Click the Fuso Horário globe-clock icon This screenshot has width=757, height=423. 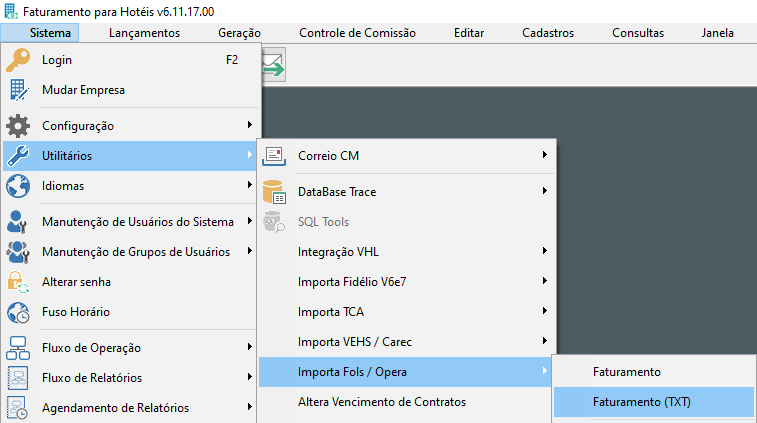(x=18, y=312)
